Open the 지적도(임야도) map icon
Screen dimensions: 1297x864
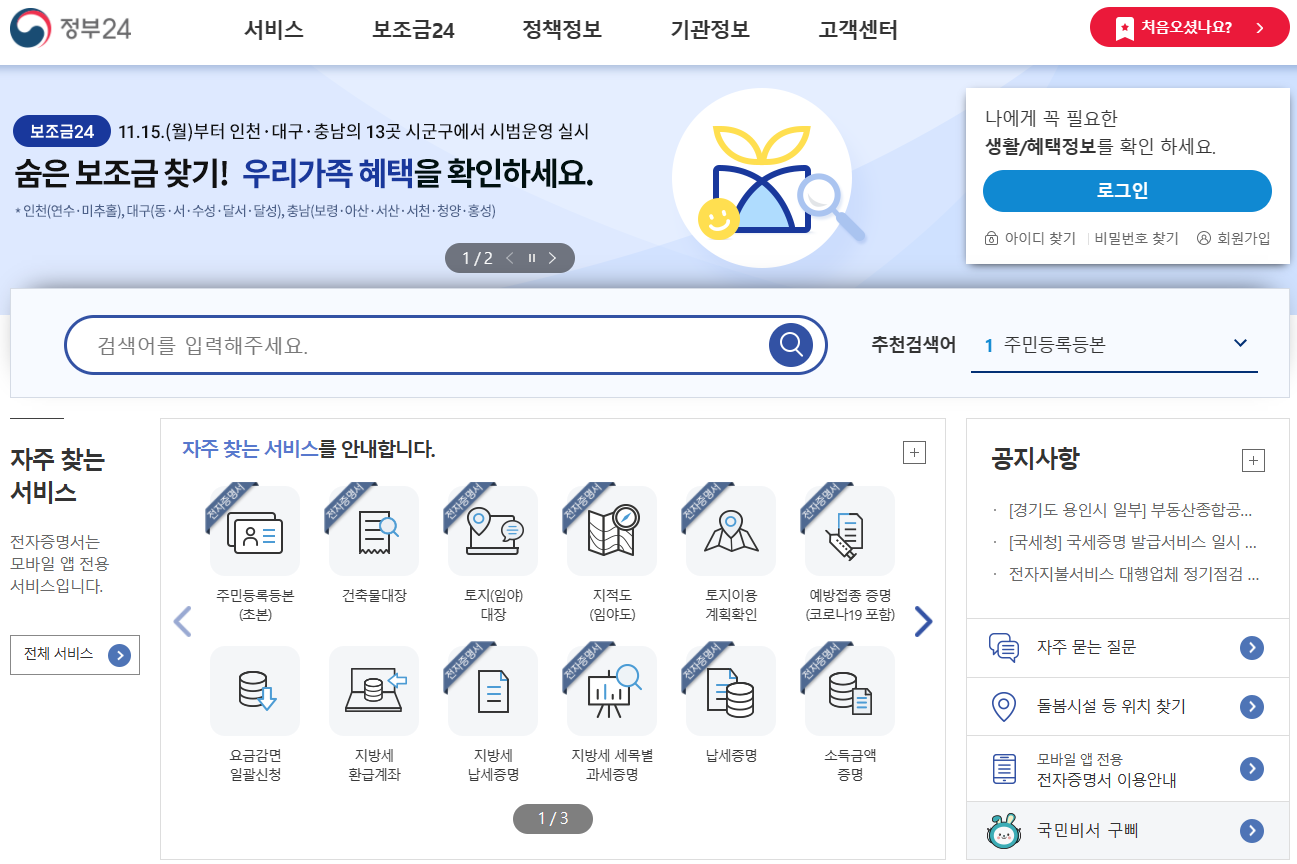[x=612, y=531]
